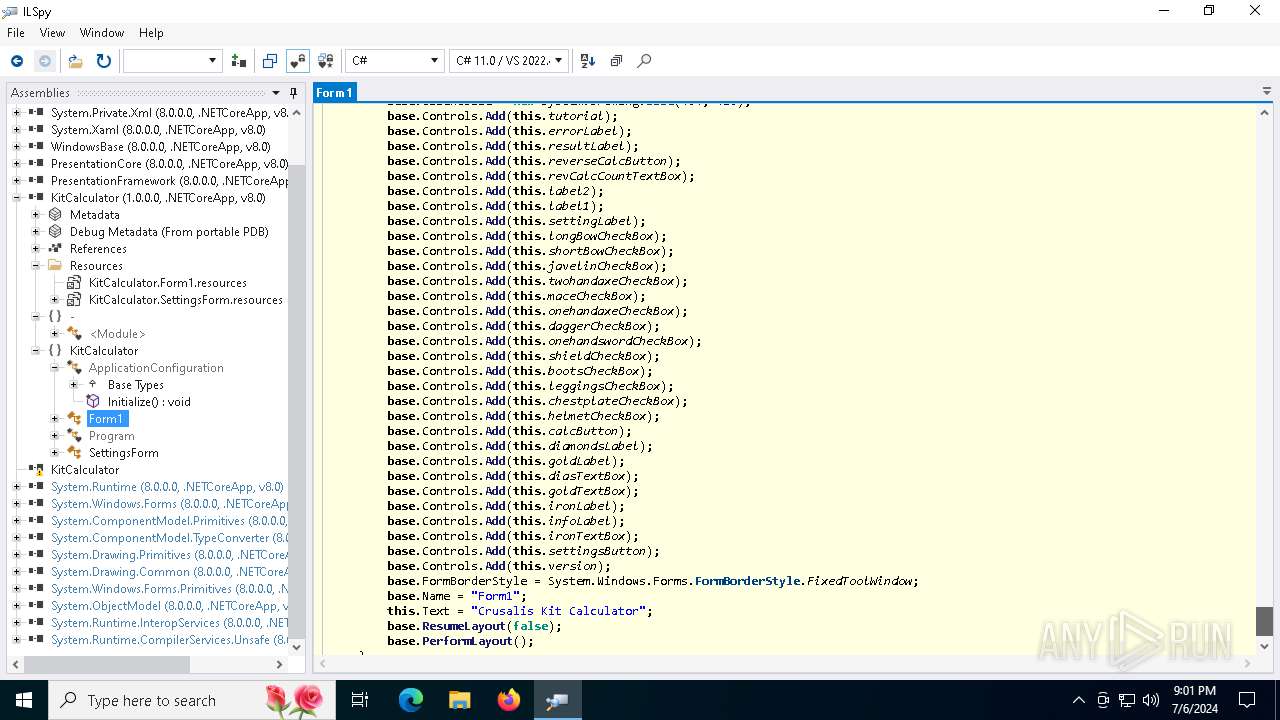Collapse the Resources folder node
The image size is (1280, 720).
tap(35, 266)
